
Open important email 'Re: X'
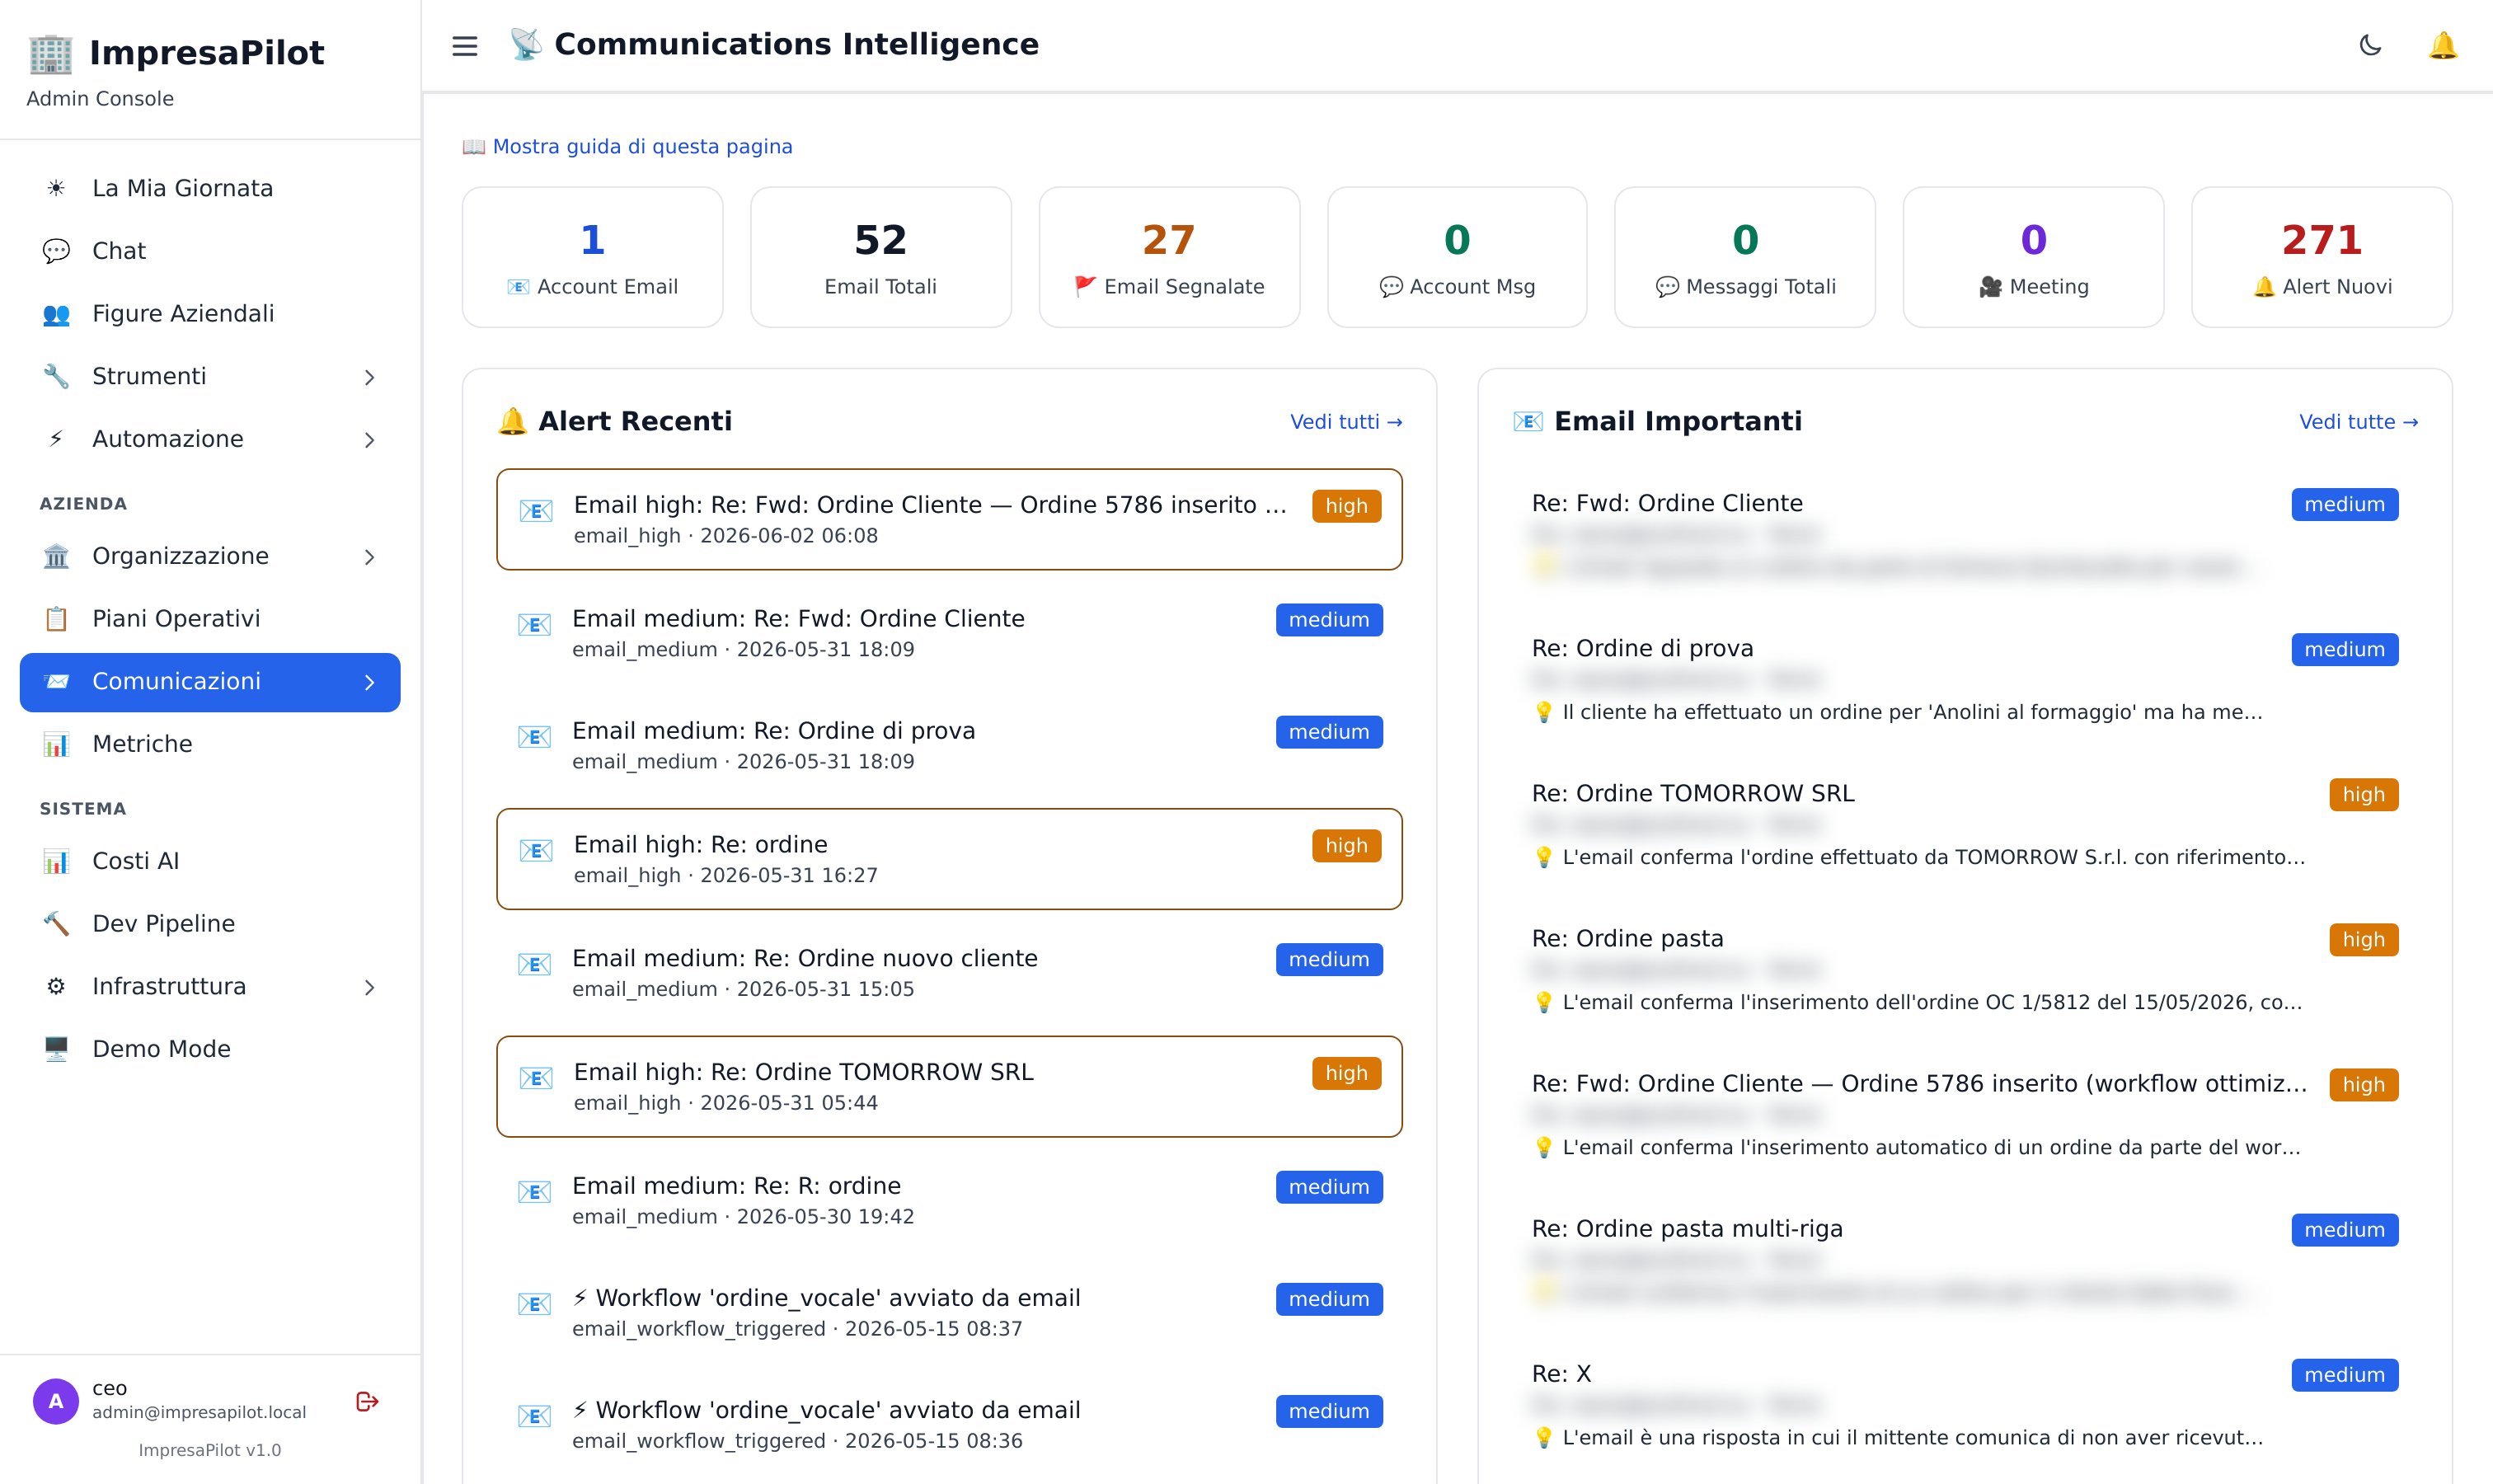tap(1965, 1404)
